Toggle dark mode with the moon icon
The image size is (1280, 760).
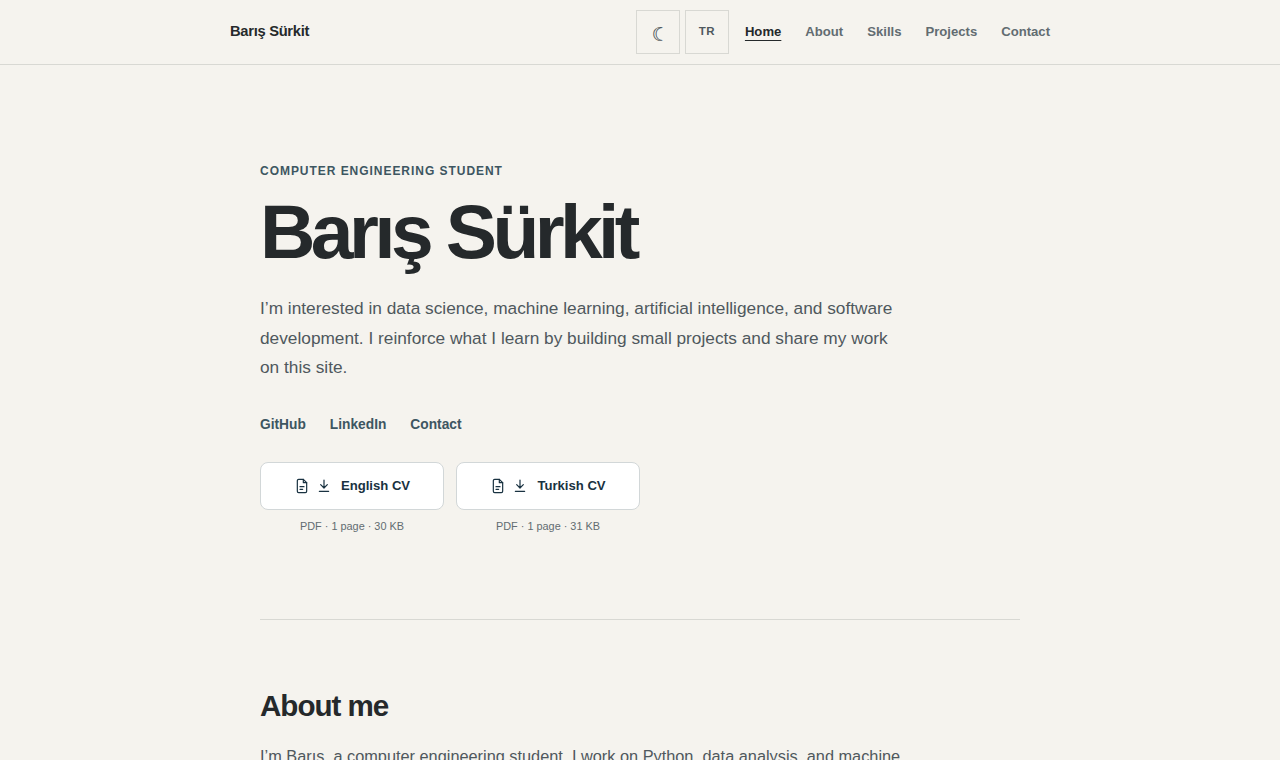(658, 32)
